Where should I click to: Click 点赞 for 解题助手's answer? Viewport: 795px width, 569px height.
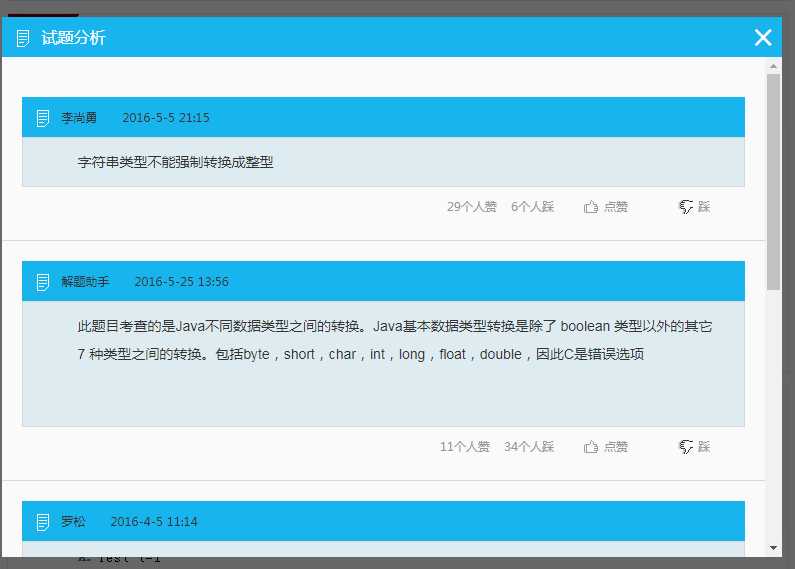click(616, 447)
